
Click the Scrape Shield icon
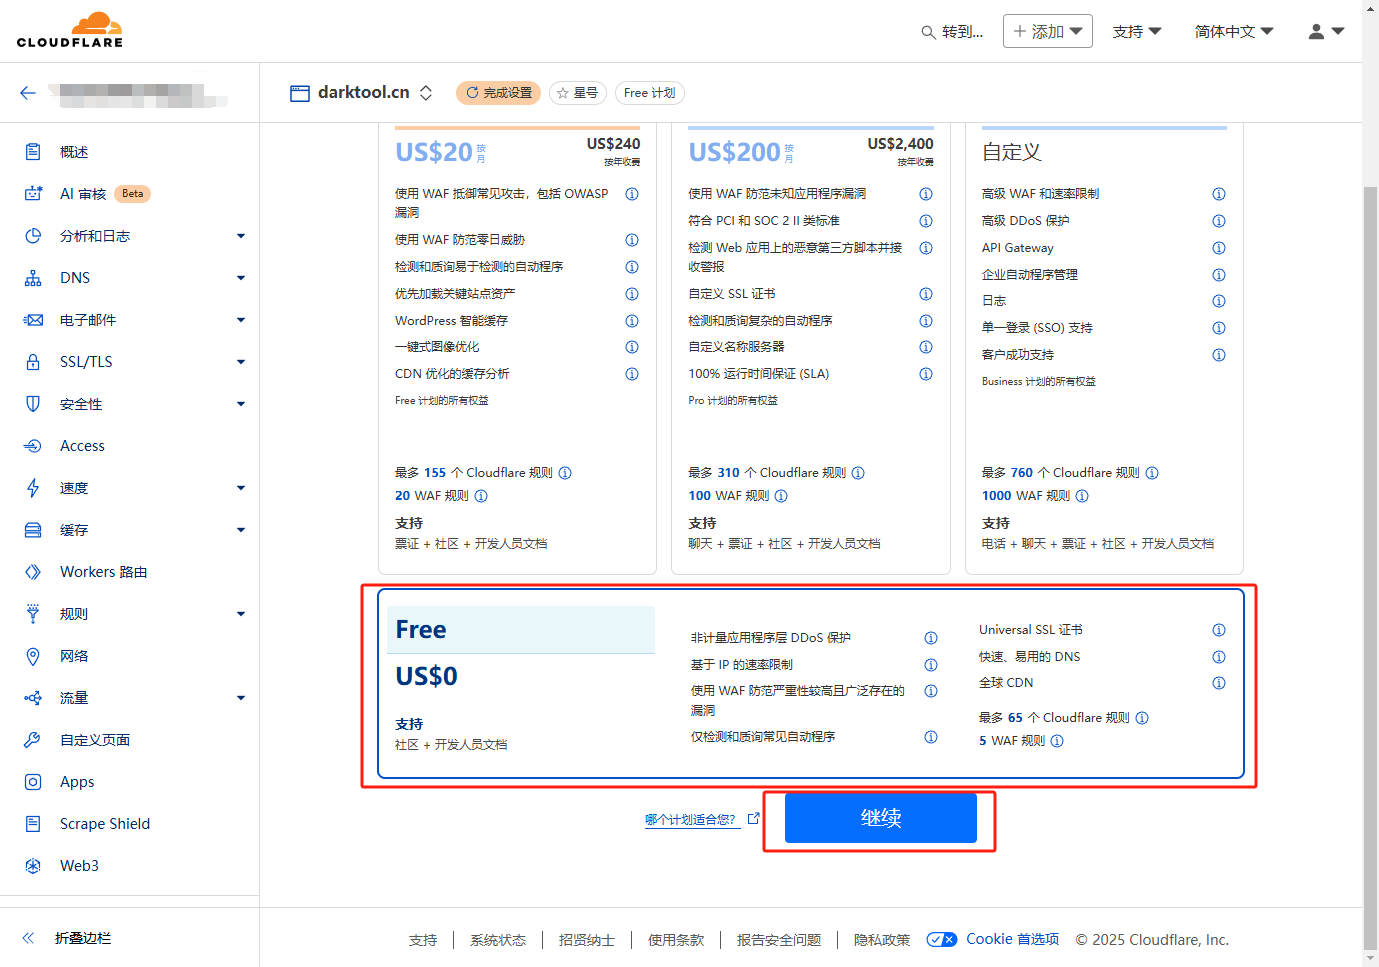click(33, 824)
